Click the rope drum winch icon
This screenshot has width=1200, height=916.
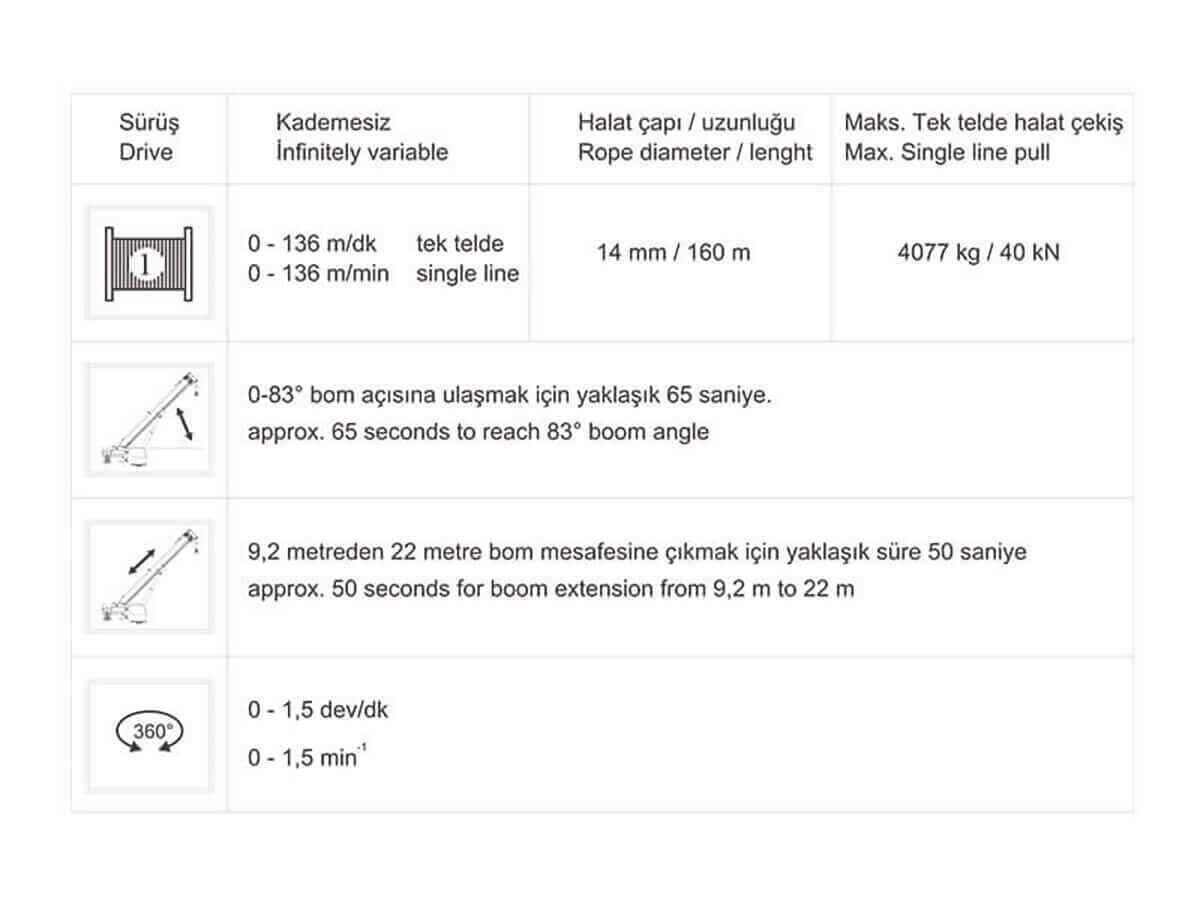tap(149, 262)
